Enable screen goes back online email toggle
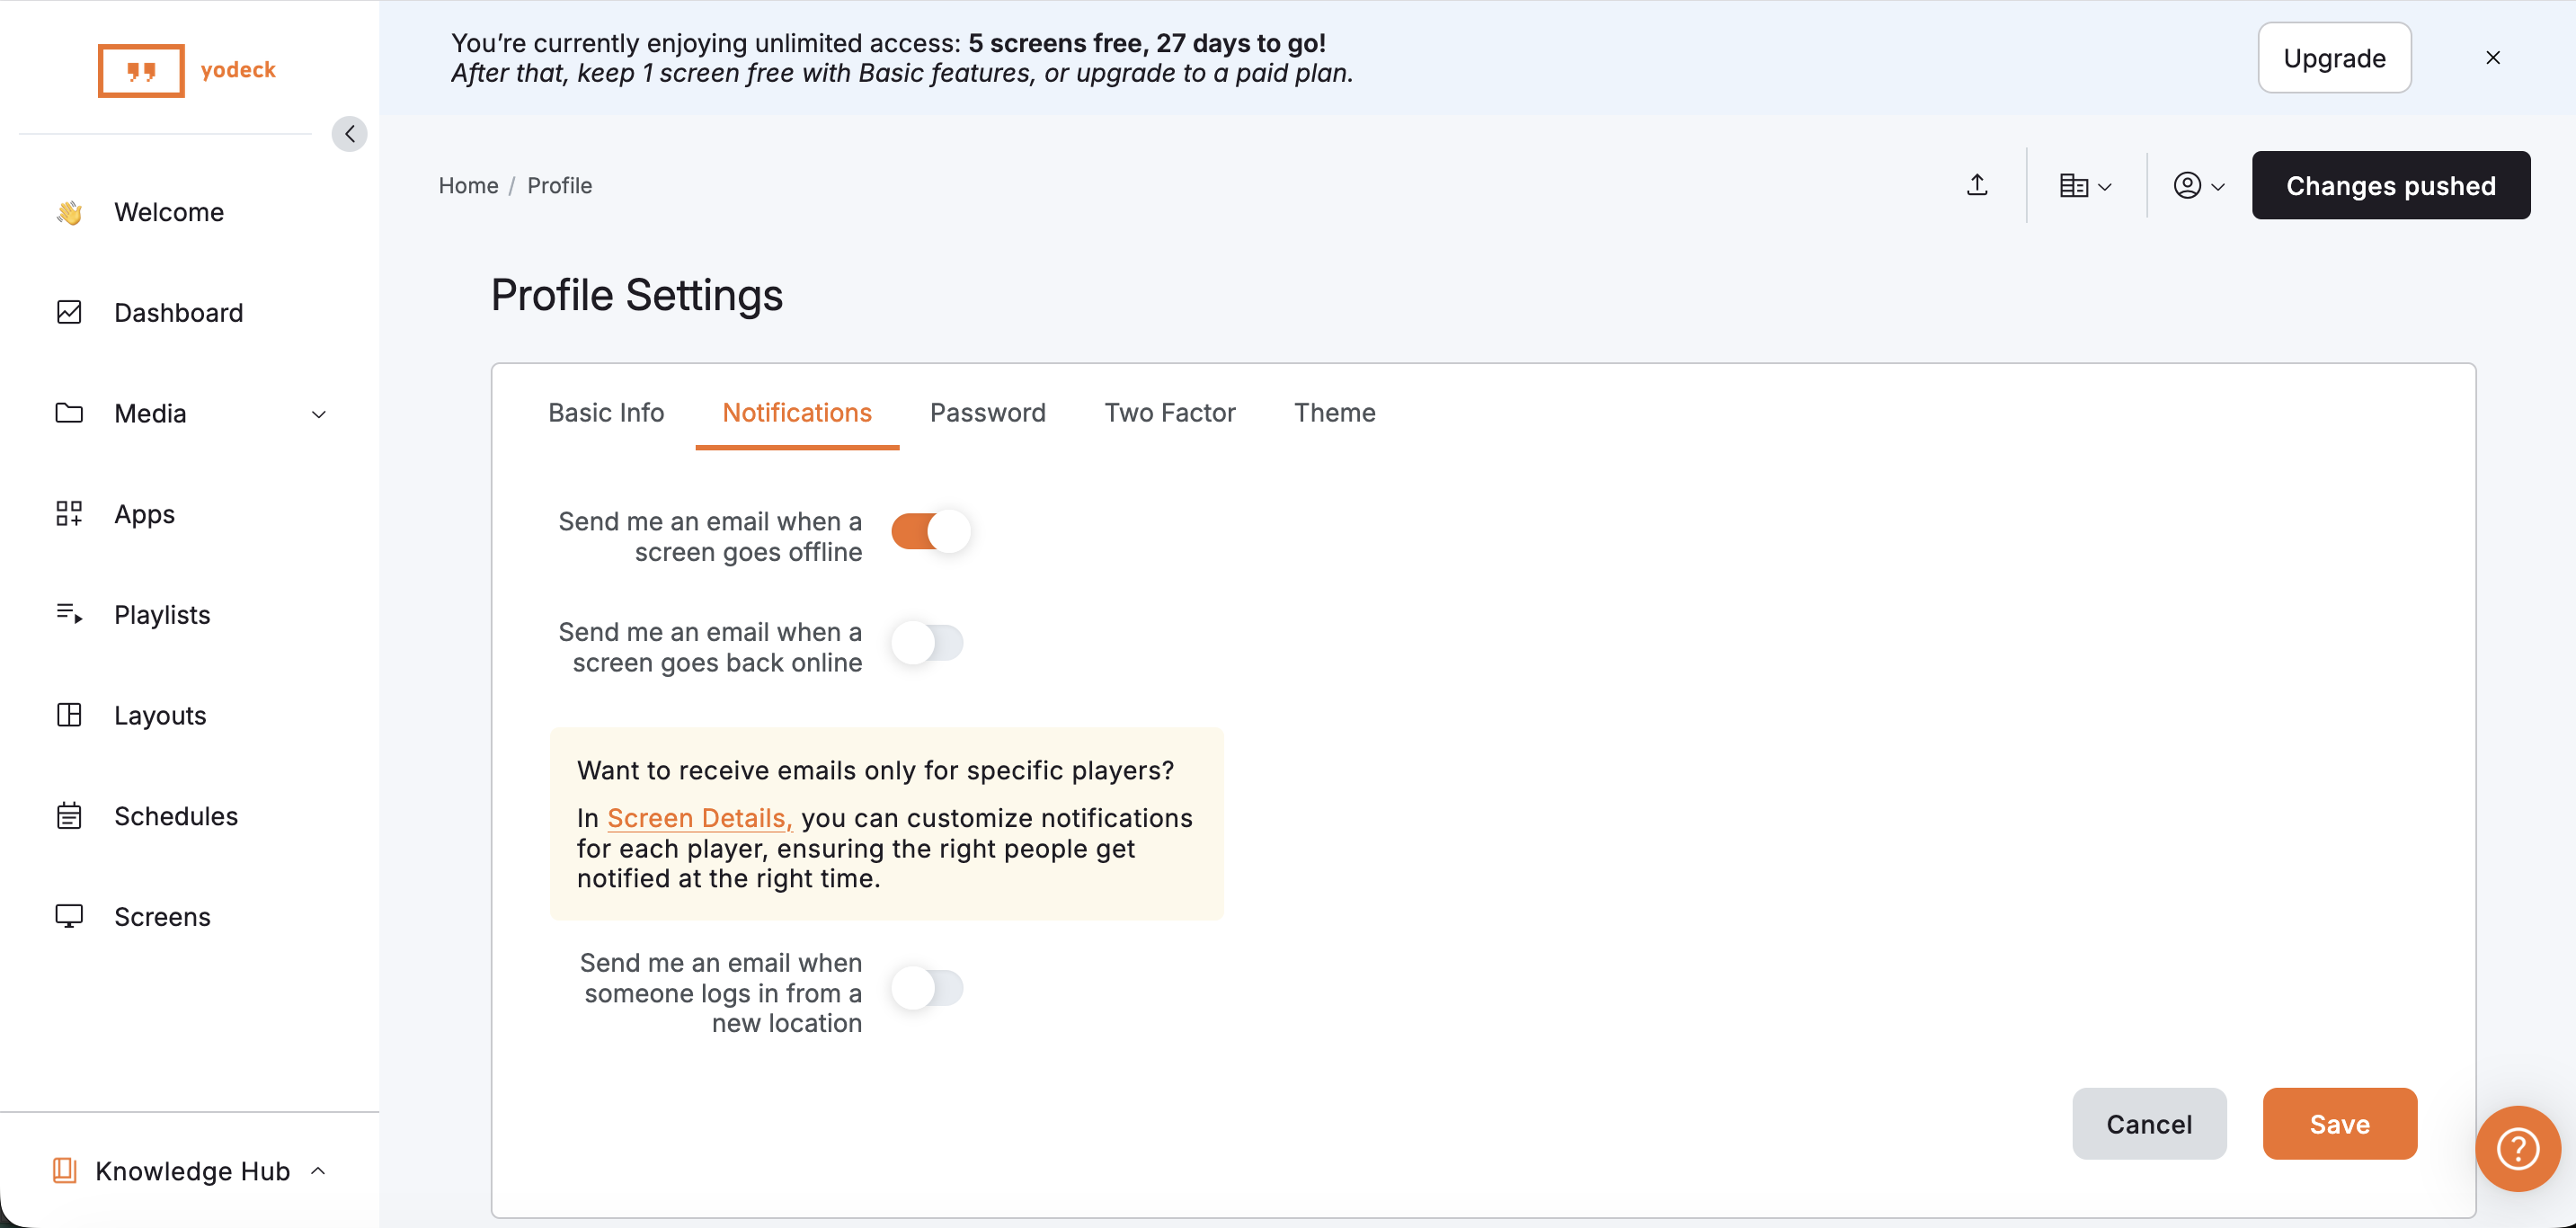The height and width of the screenshot is (1228, 2576). pyautogui.click(x=929, y=642)
